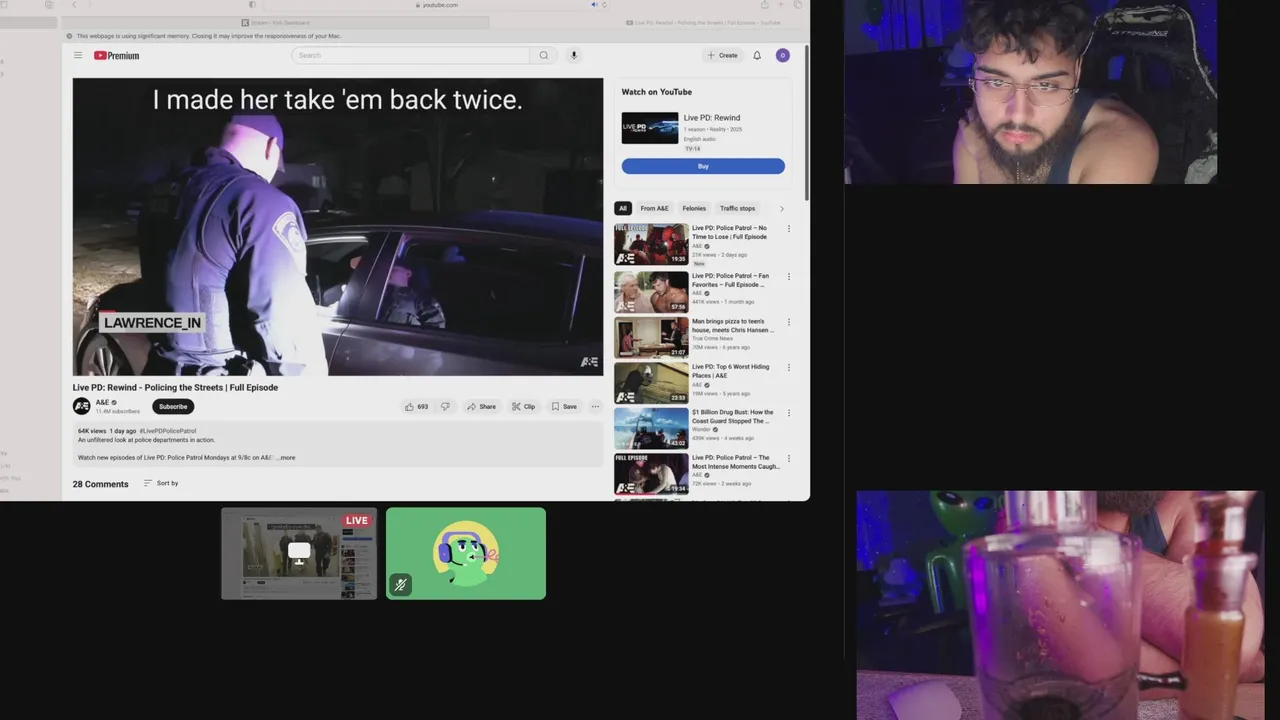Open more actions ellipsis beside Save
Image resolution: width=1280 pixels, height=720 pixels.
pyautogui.click(x=595, y=406)
